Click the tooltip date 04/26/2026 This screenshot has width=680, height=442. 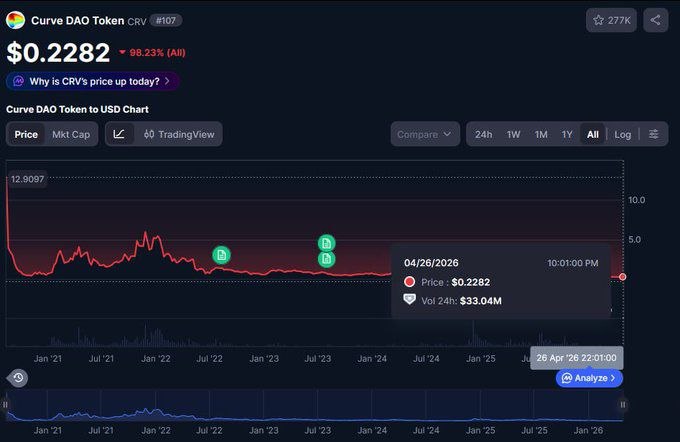pos(431,263)
